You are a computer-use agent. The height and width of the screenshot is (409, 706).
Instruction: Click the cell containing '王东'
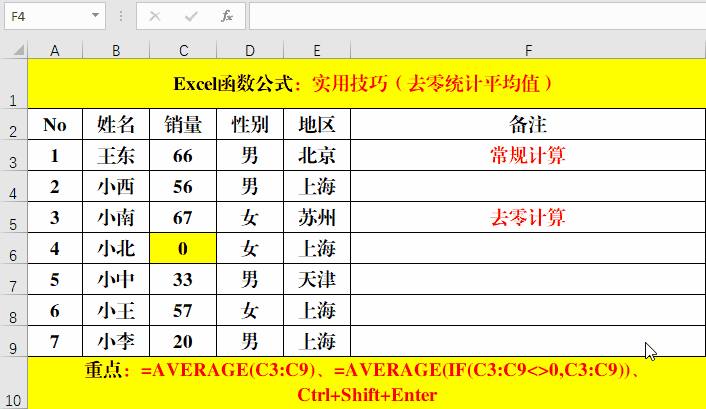[116, 155]
